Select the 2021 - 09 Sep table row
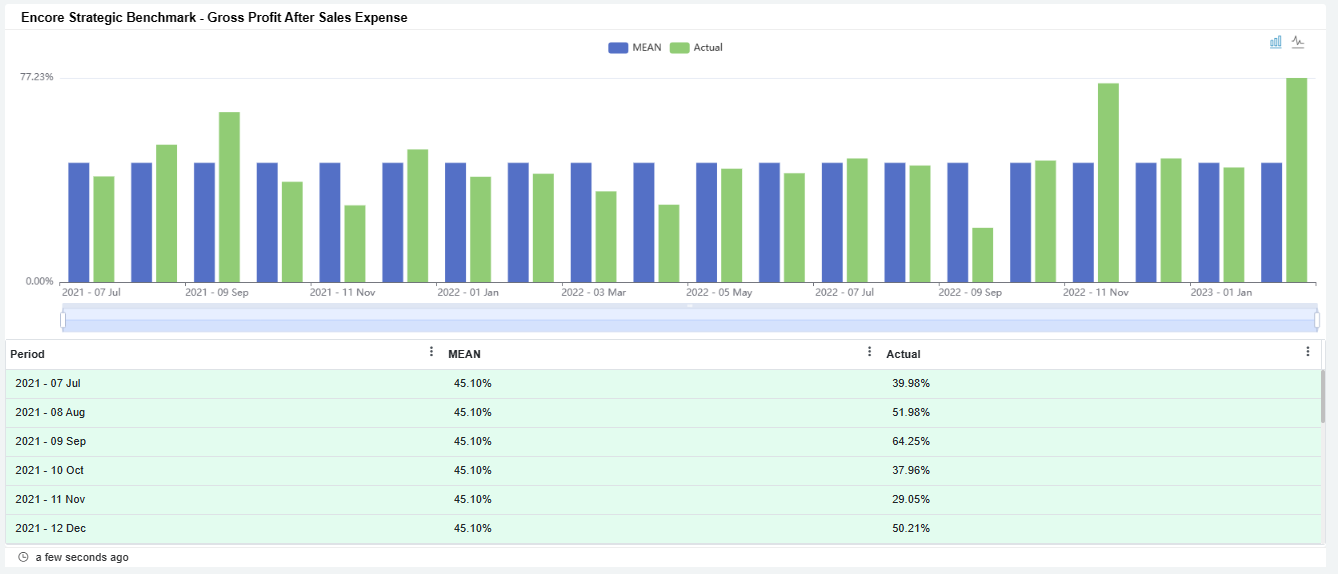The width and height of the screenshot is (1338, 574). [x=50, y=441]
